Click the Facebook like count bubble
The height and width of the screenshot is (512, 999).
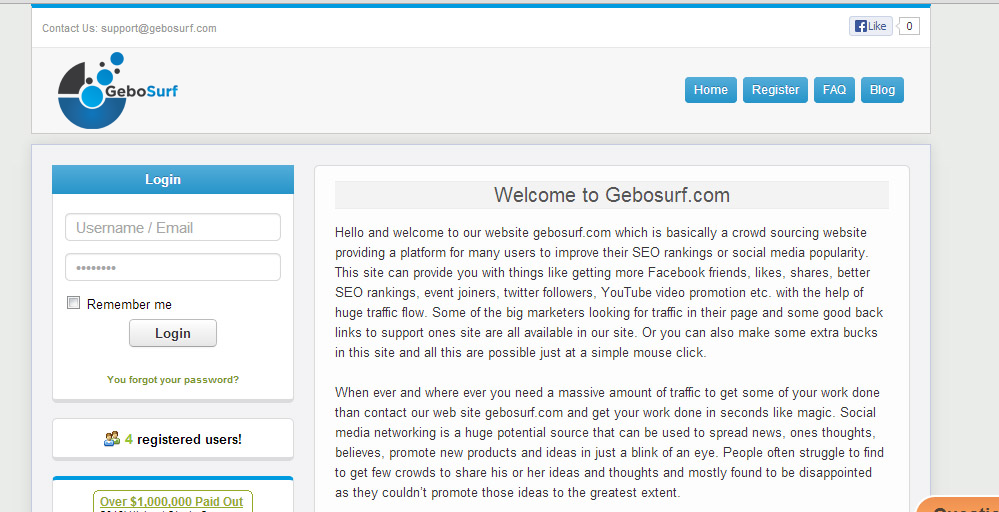tap(909, 26)
